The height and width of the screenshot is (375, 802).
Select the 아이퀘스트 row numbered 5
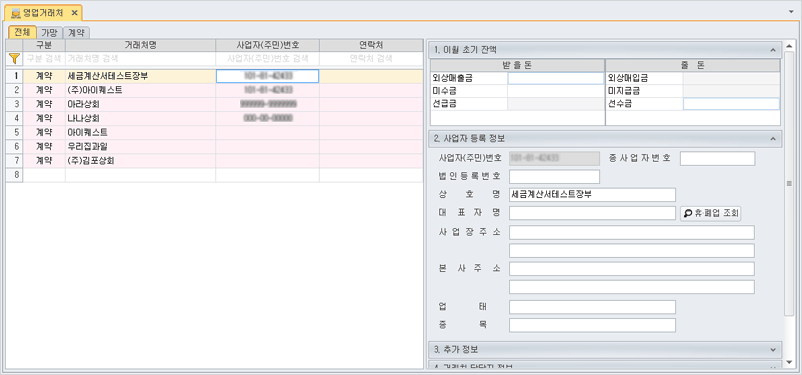pos(214,133)
